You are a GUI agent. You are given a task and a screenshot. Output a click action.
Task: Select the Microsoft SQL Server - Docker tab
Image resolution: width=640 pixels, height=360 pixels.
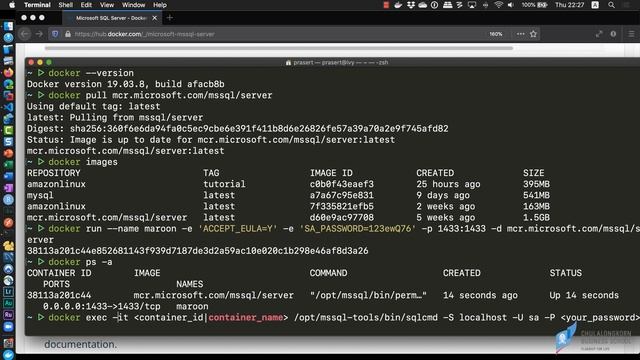111,18
